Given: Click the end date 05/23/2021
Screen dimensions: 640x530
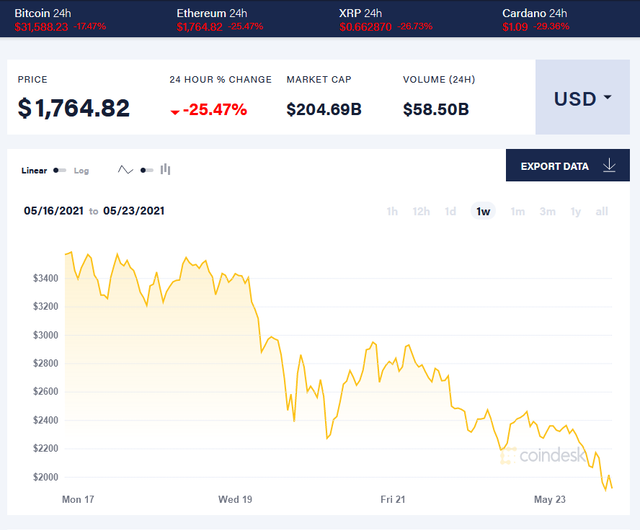Looking at the screenshot, I should (x=133, y=211).
